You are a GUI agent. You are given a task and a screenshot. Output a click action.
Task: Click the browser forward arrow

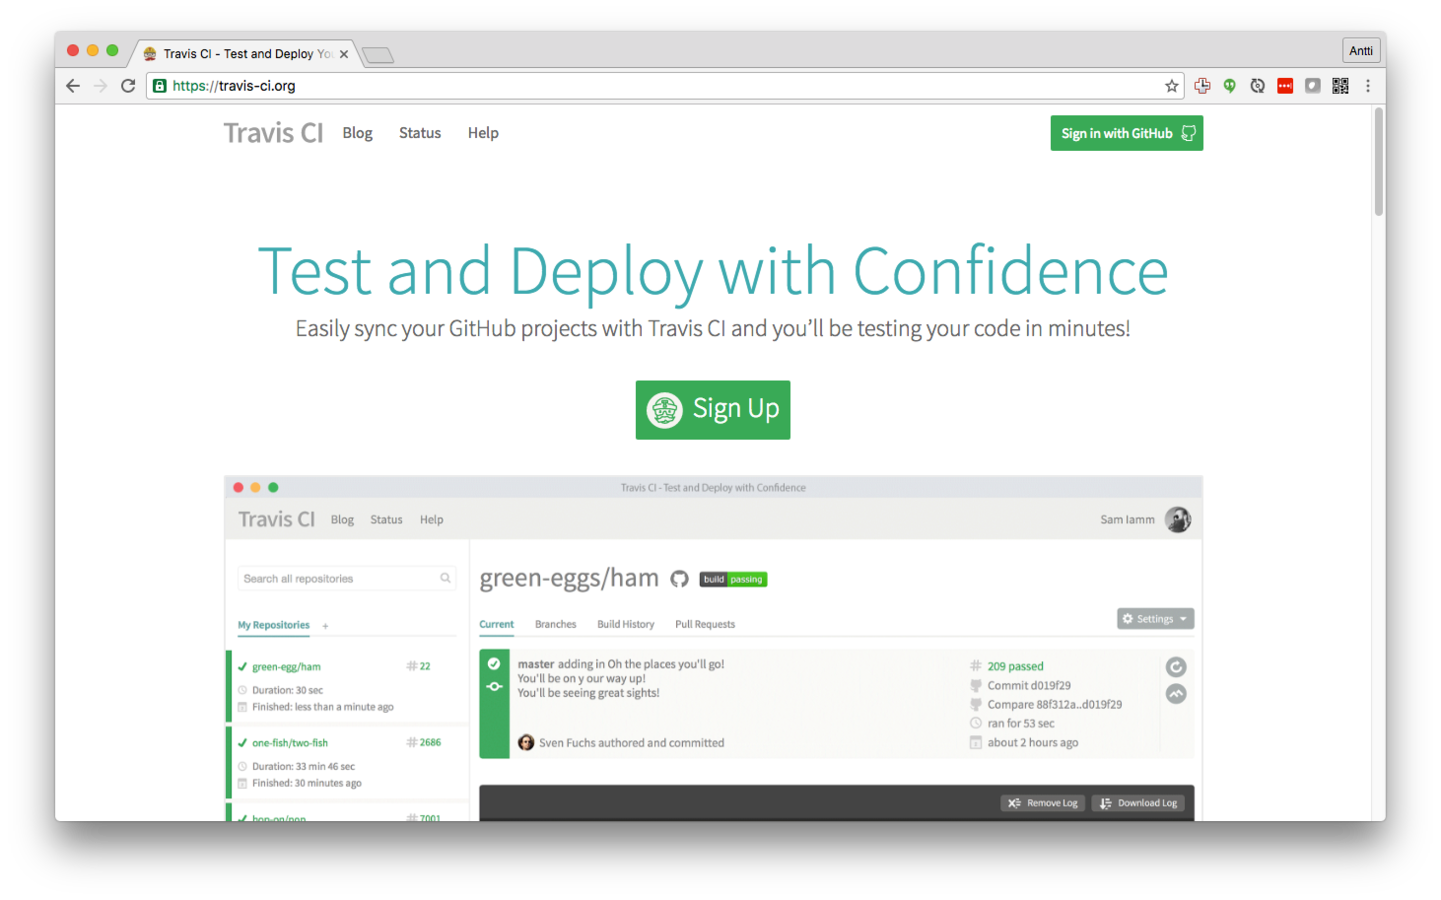pos(100,86)
